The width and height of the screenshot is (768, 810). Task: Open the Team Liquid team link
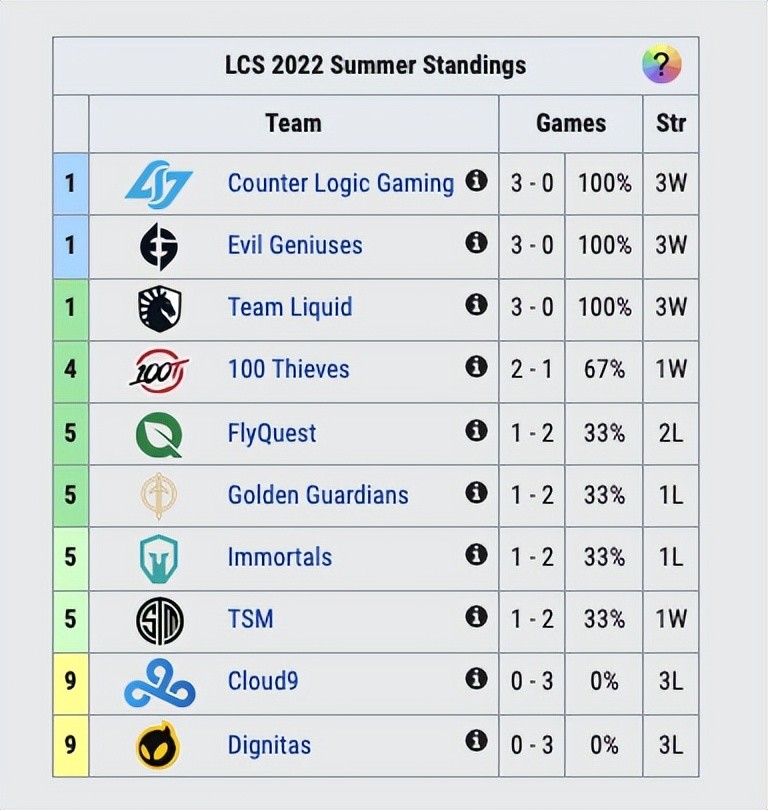coord(290,307)
